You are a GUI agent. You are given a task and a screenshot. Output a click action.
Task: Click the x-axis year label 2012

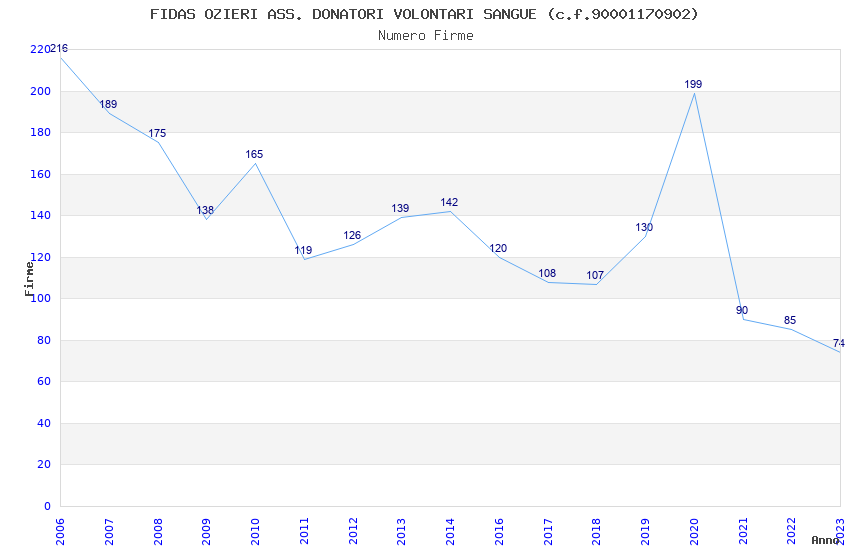352,532
